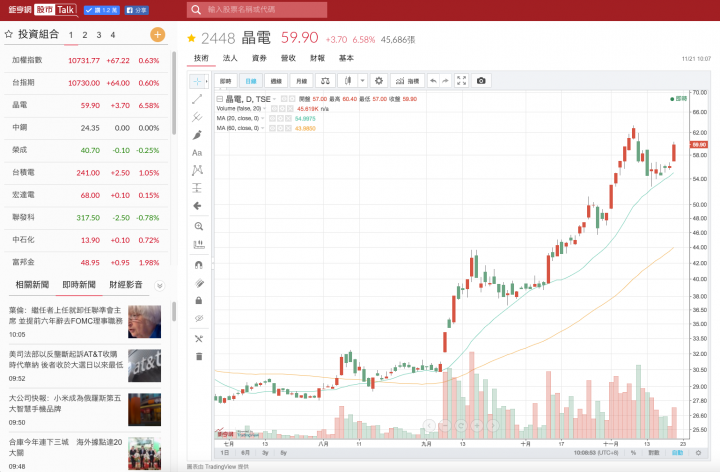The image size is (720, 472).
Task: Click the news list scrollbar
Action: pyautogui.click(x=174, y=311)
